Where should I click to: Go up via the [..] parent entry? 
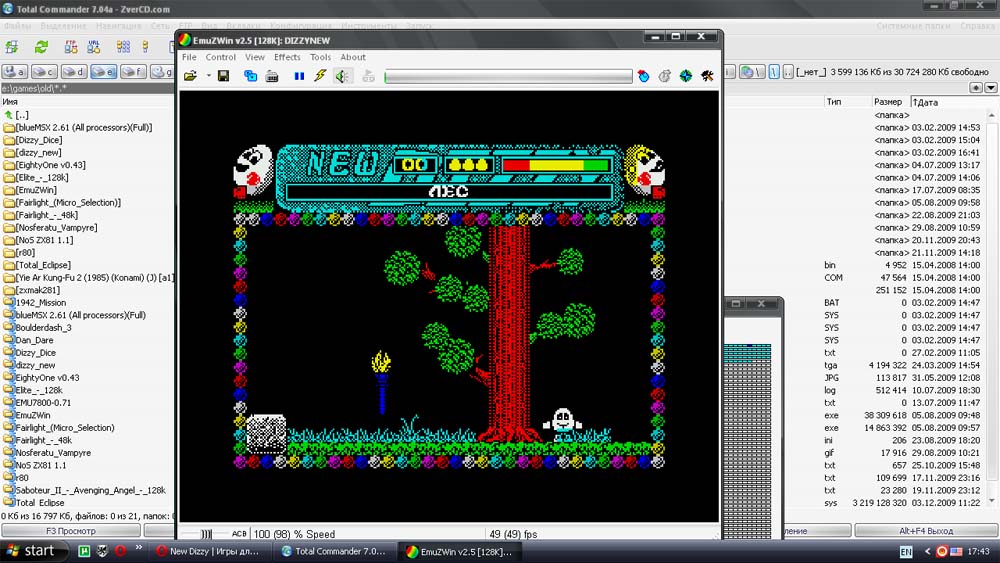tap(22, 115)
